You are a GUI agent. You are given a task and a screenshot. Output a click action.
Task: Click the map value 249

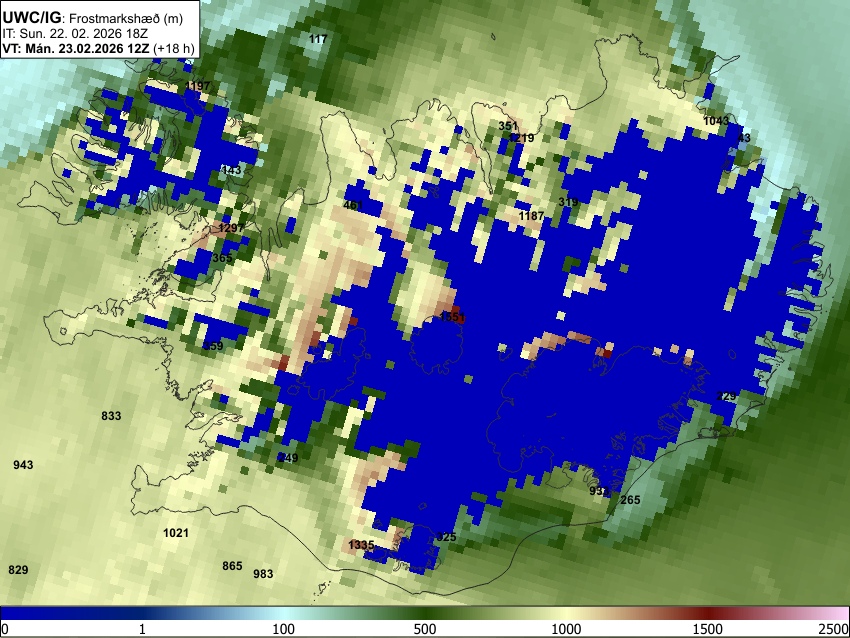pos(288,458)
